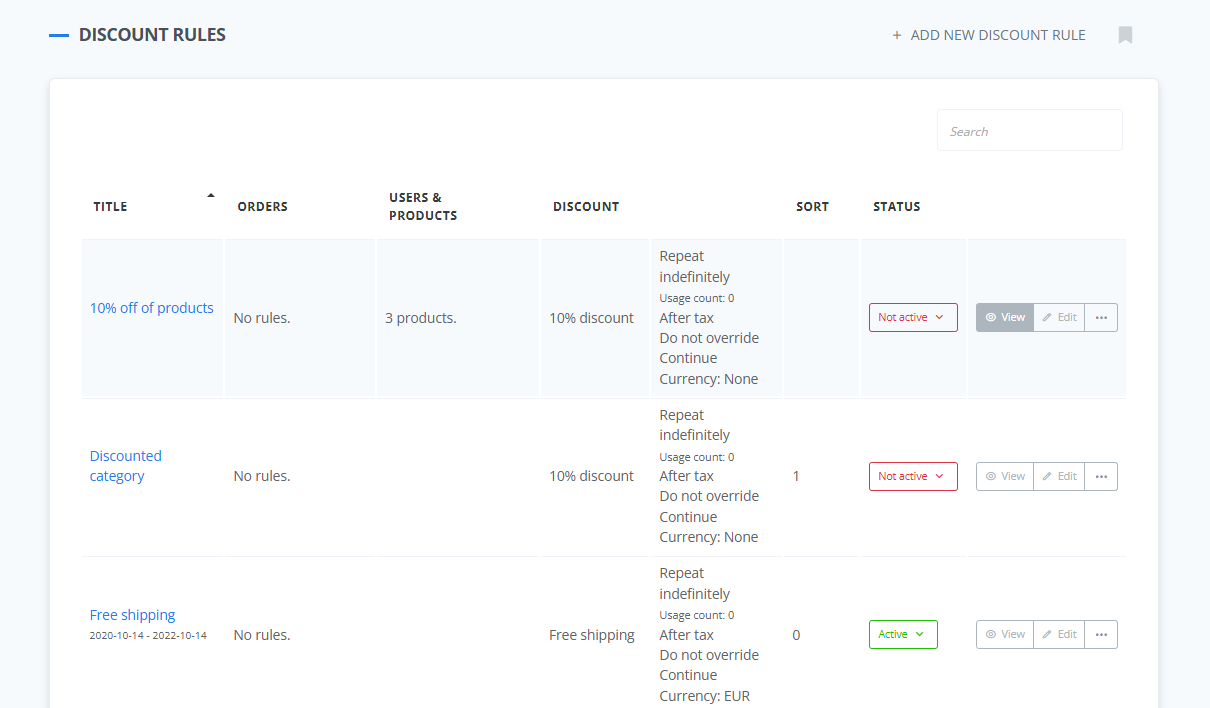The image size is (1210, 708).
Task: Edit the Discounted category rule
Action: [1059, 476]
